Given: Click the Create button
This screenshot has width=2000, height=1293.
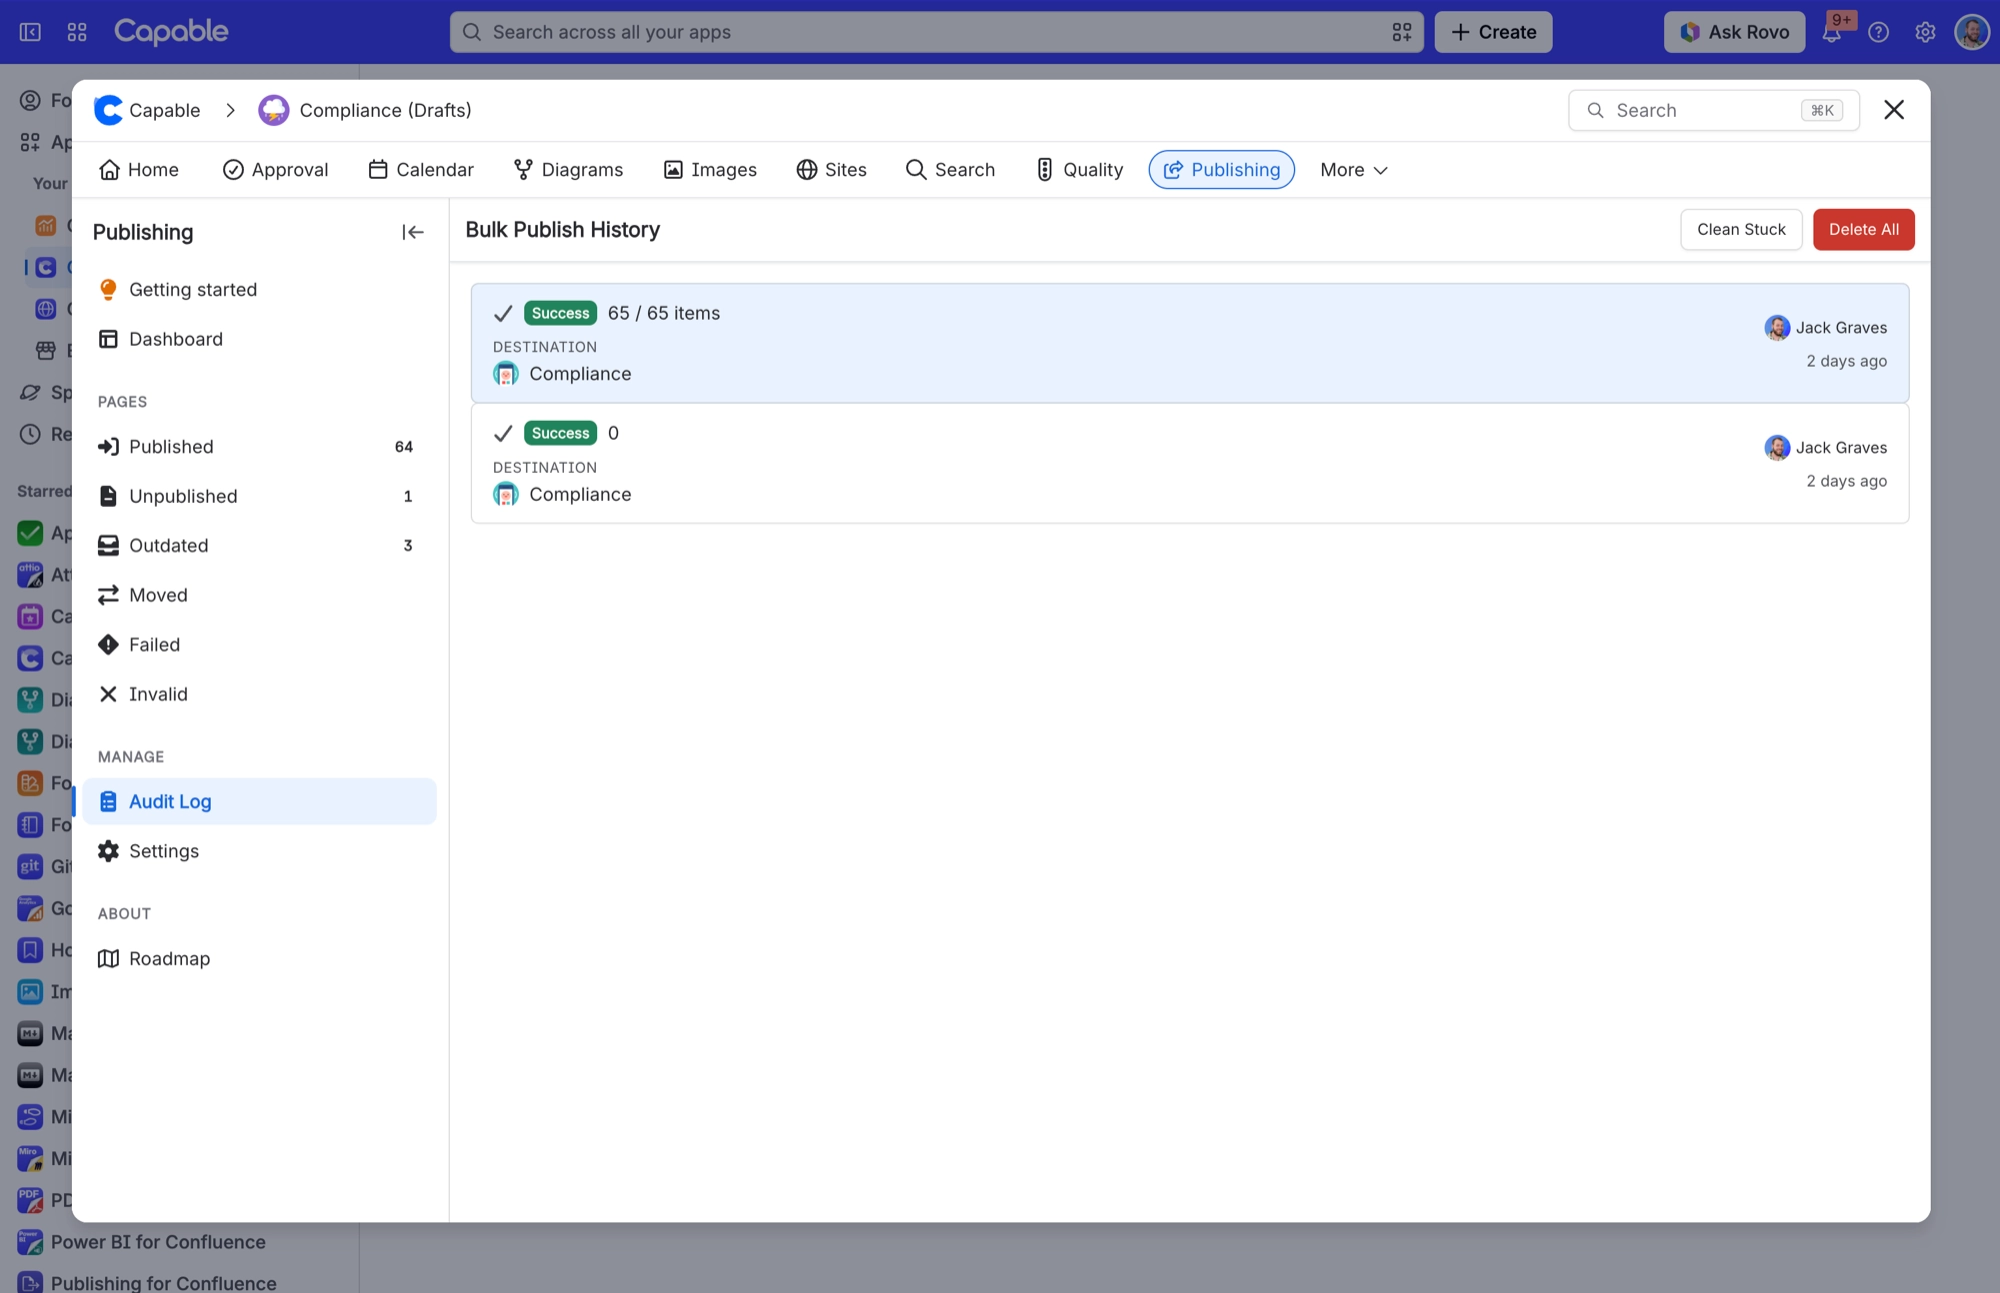Looking at the screenshot, I should tap(1493, 32).
